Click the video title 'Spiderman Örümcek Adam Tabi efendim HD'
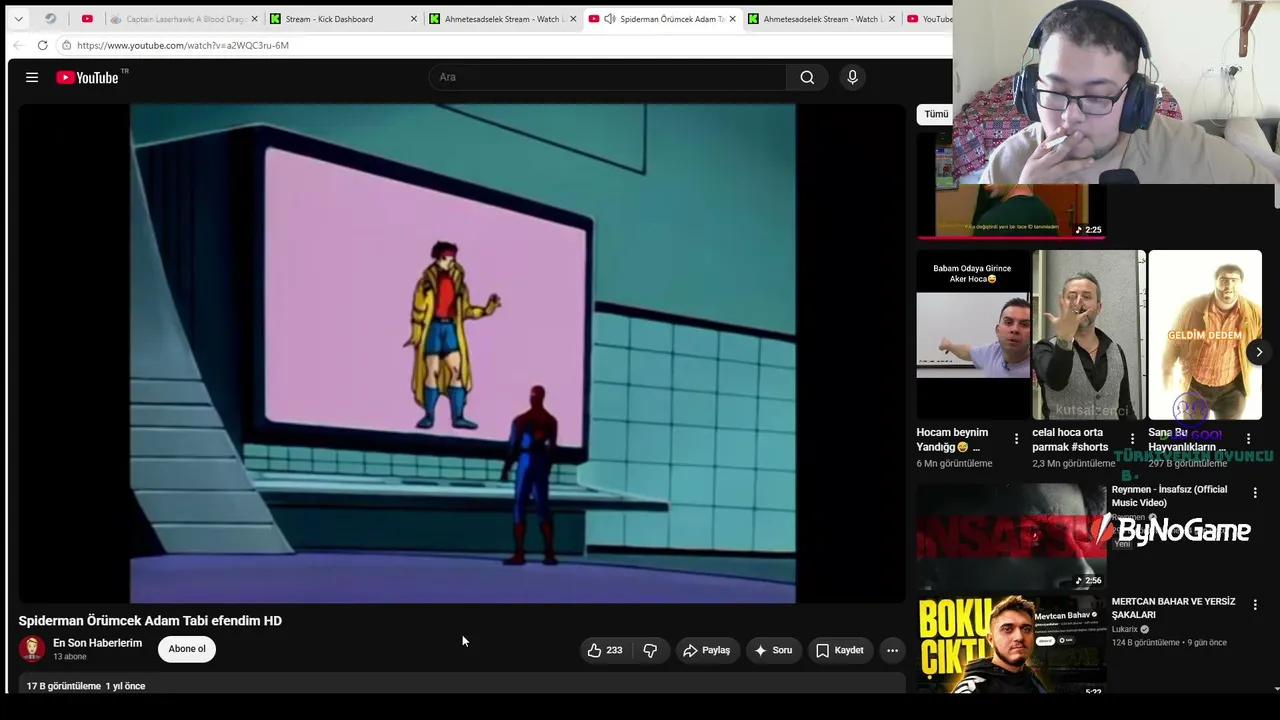1280x720 pixels. point(150,621)
